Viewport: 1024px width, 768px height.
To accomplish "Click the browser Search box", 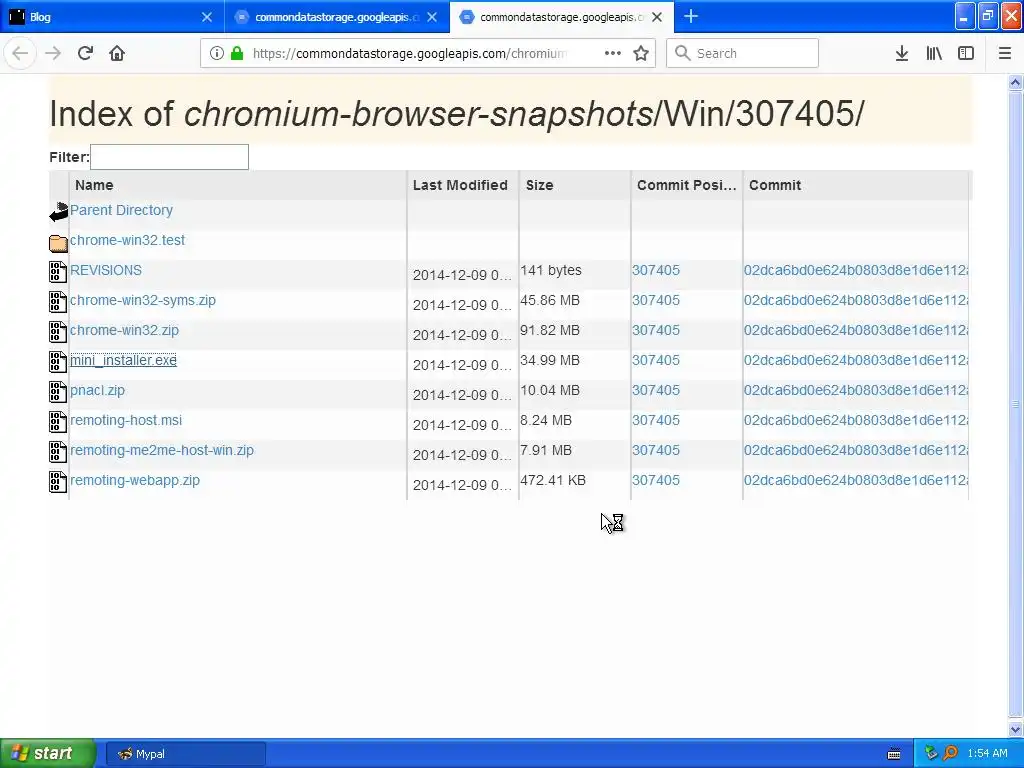I will coord(743,54).
